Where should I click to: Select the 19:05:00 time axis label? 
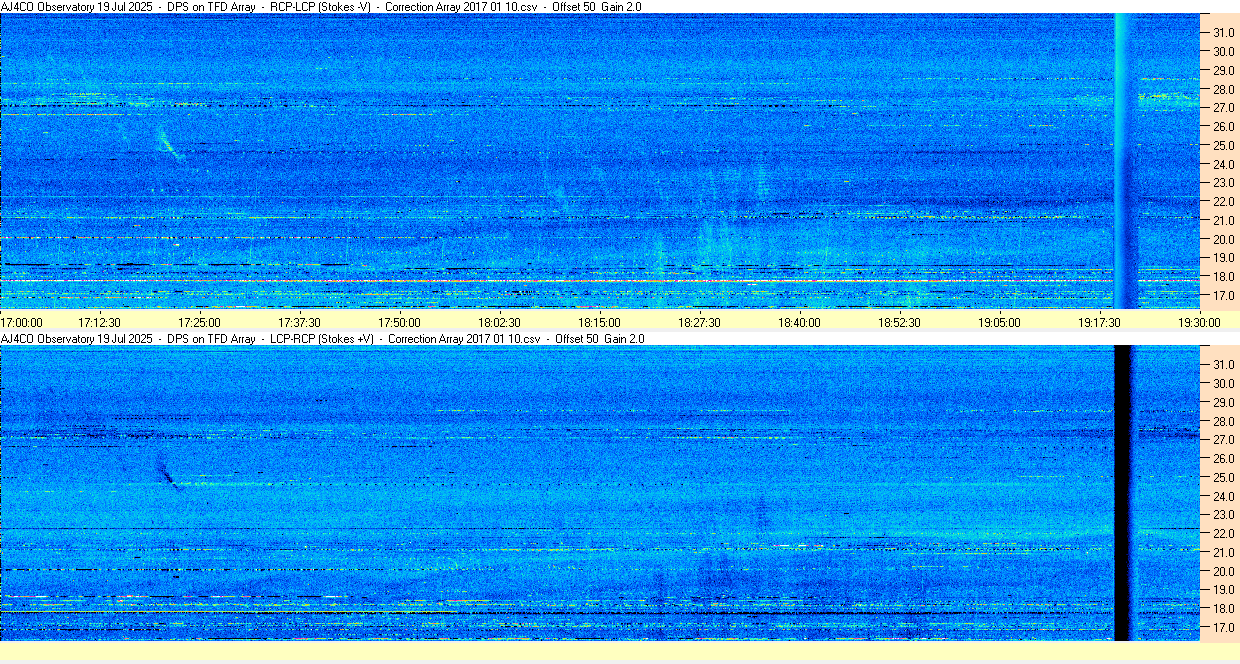[x=1000, y=322]
